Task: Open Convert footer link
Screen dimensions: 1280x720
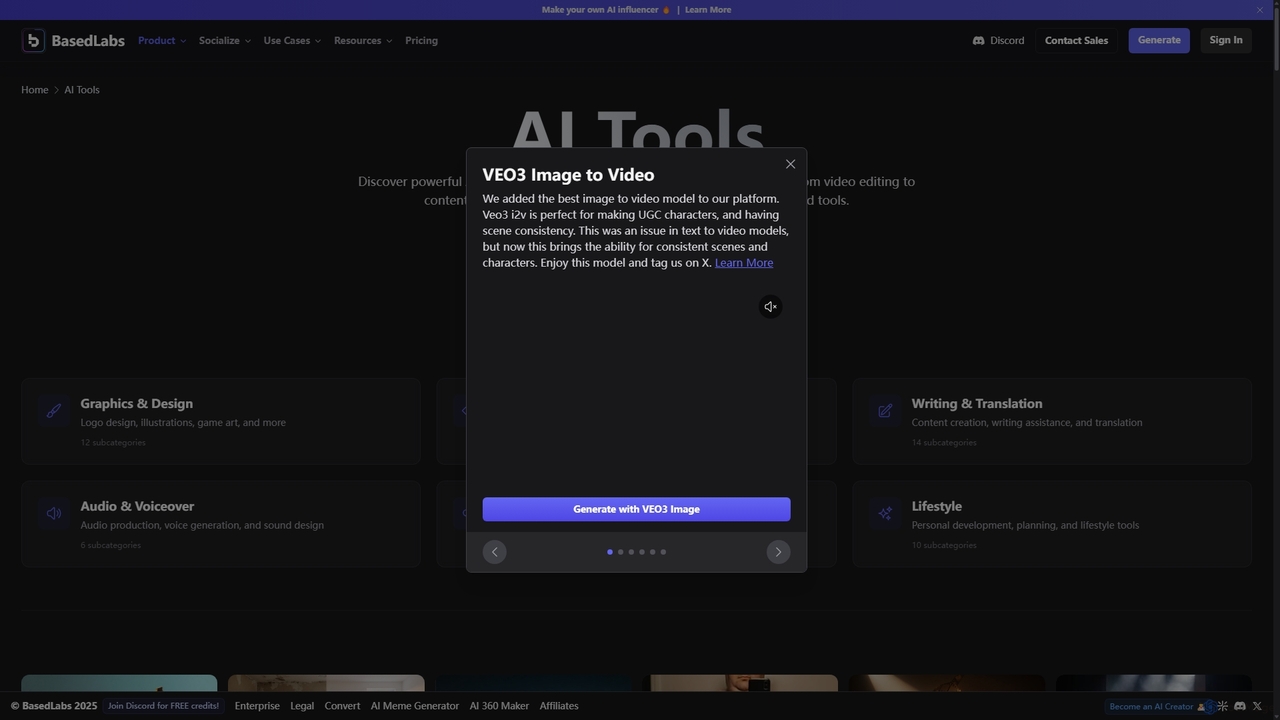Action: coord(342,706)
